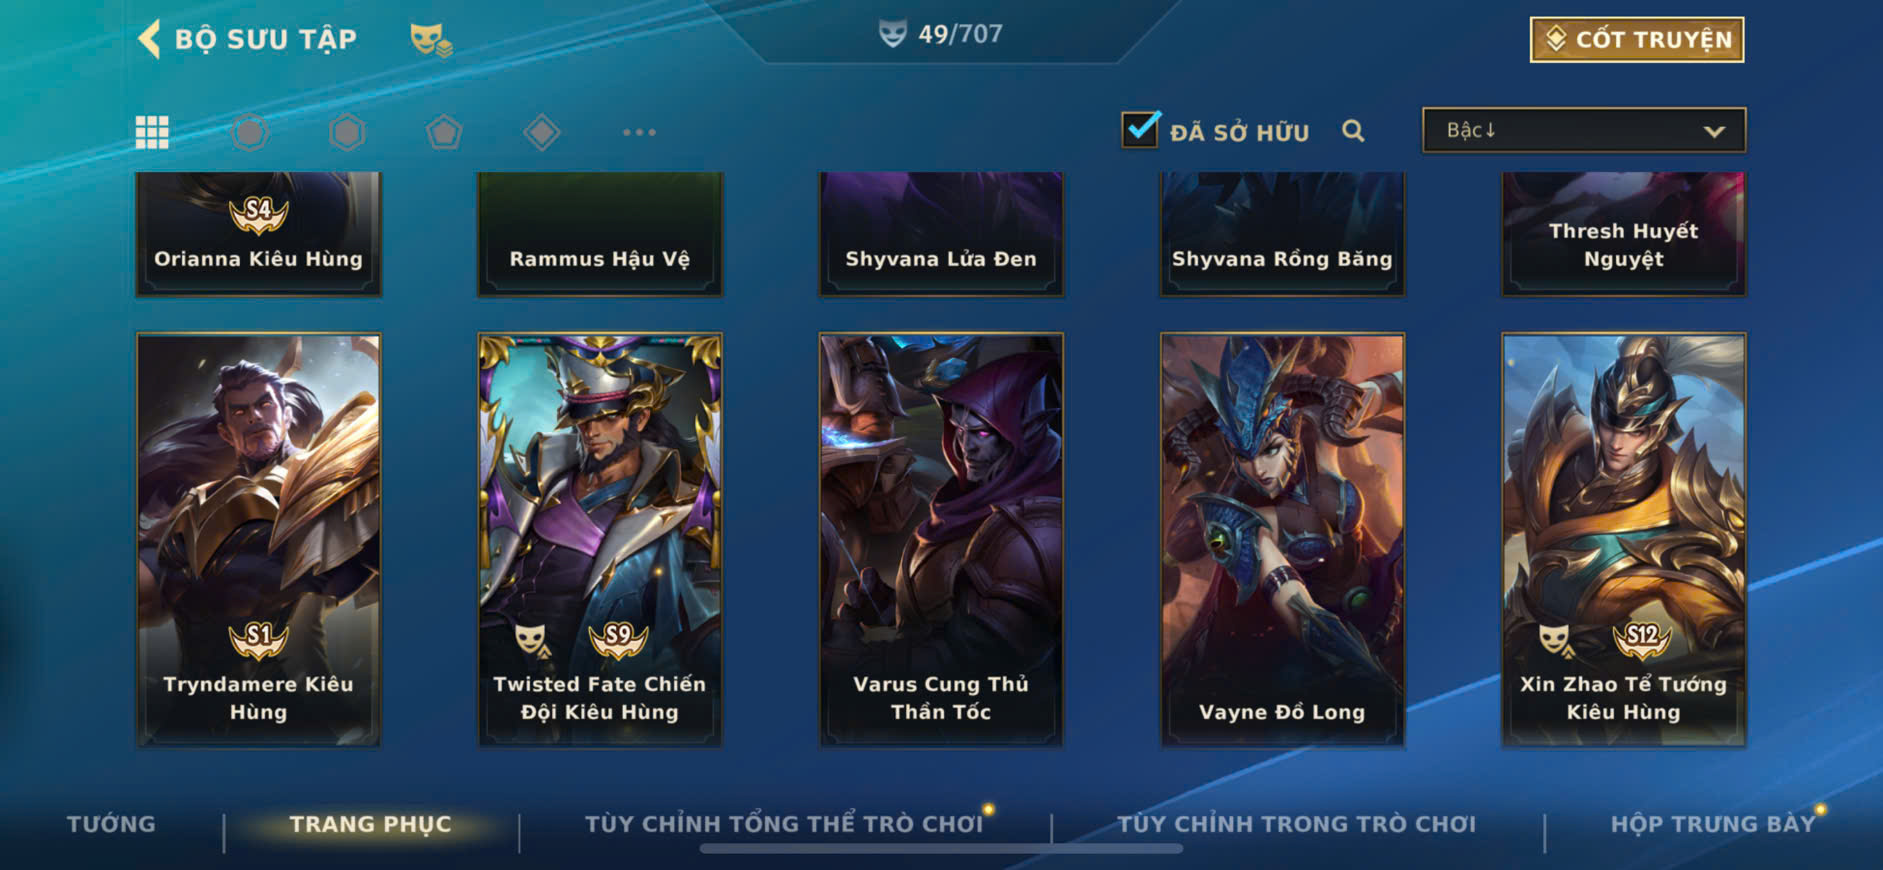Click the sort dropdown chevron arrow
The width and height of the screenshot is (1883, 870).
[x=1714, y=131]
